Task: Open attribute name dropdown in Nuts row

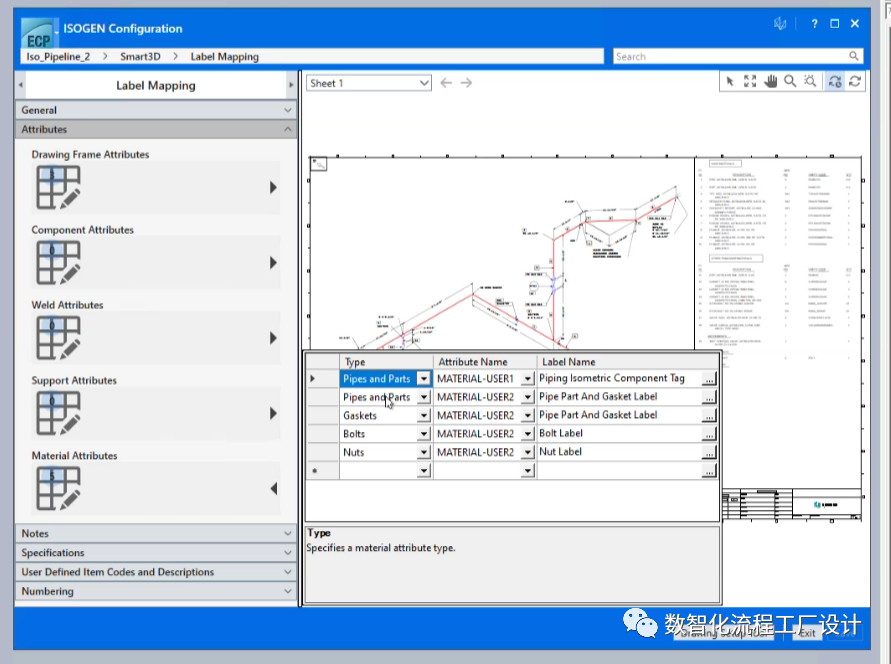Action: pos(528,453)
